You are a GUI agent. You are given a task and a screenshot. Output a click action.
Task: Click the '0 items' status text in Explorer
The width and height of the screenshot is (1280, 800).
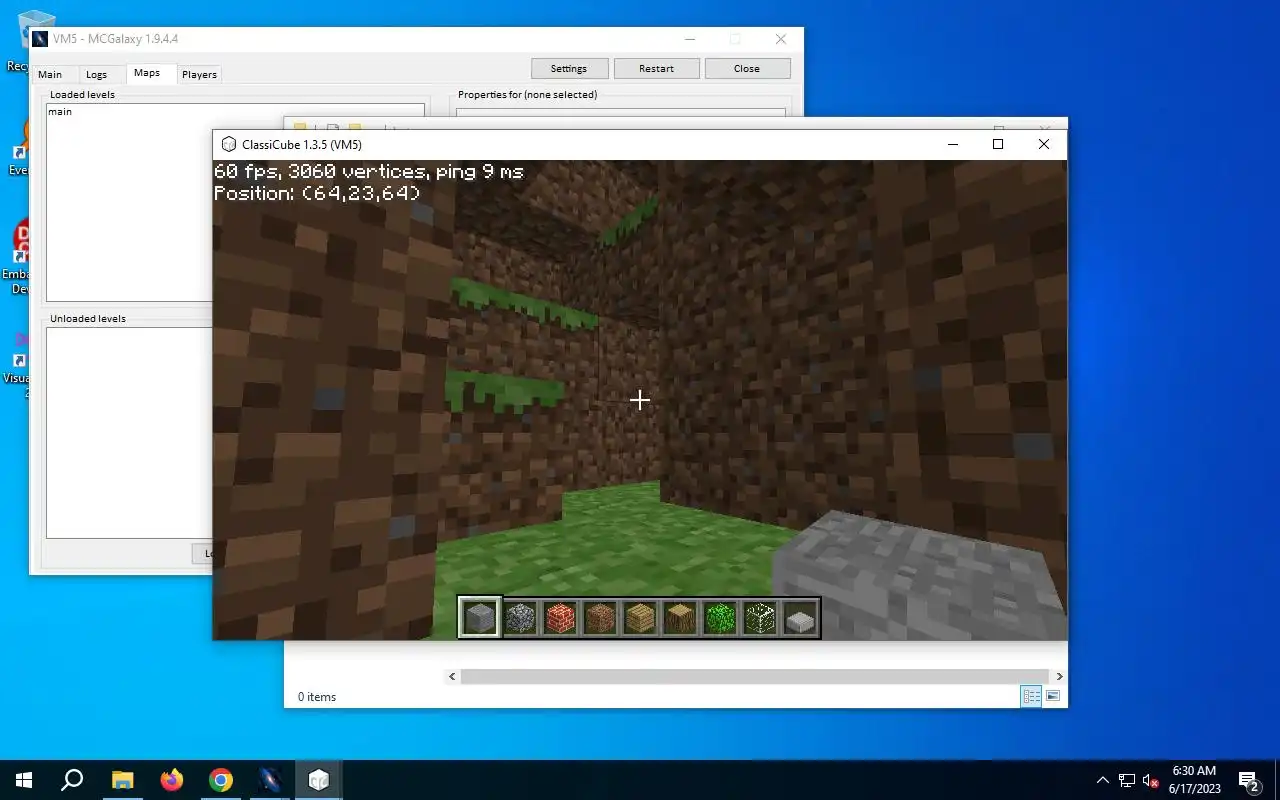point(317,697)
